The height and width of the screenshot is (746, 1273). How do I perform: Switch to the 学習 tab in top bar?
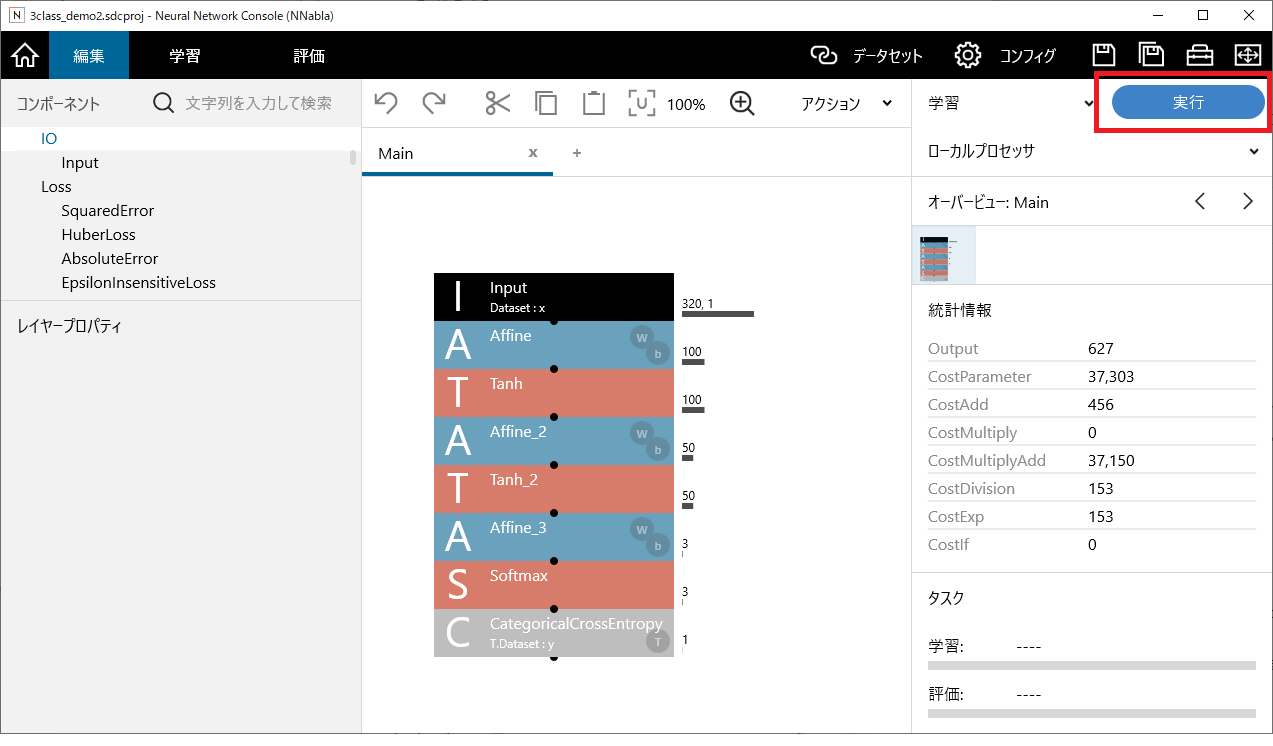point(184,56)
